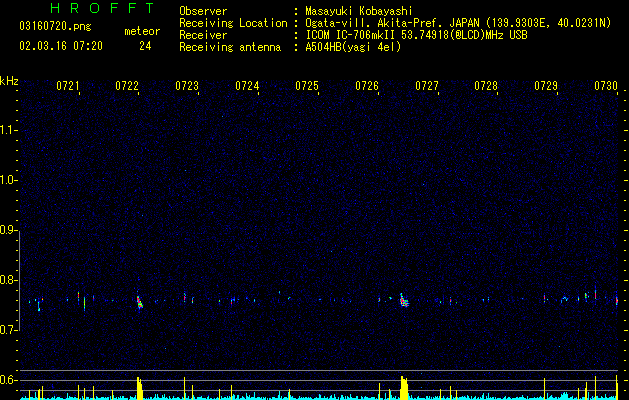Click the strong meteor echo before 0727
This screenshot has height=400, width=629.
pos(404,301)
